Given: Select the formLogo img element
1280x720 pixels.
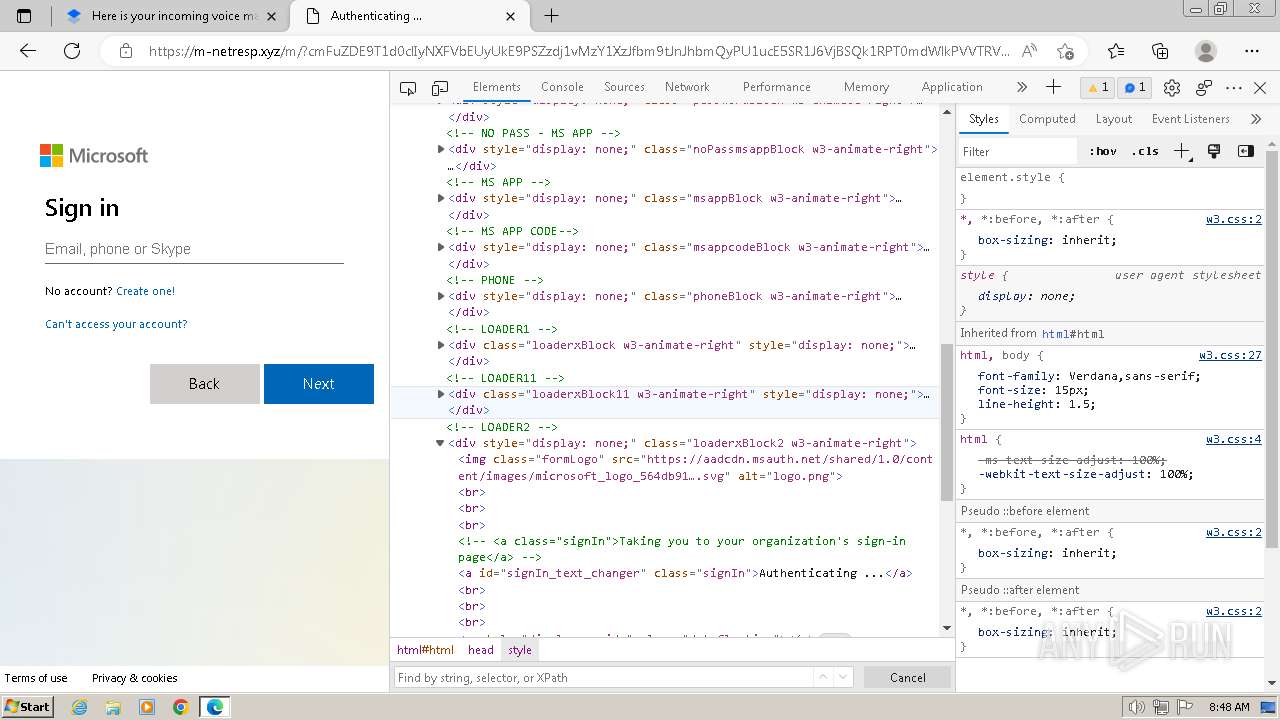Looking at the screenshot, I should coord(695,467).
